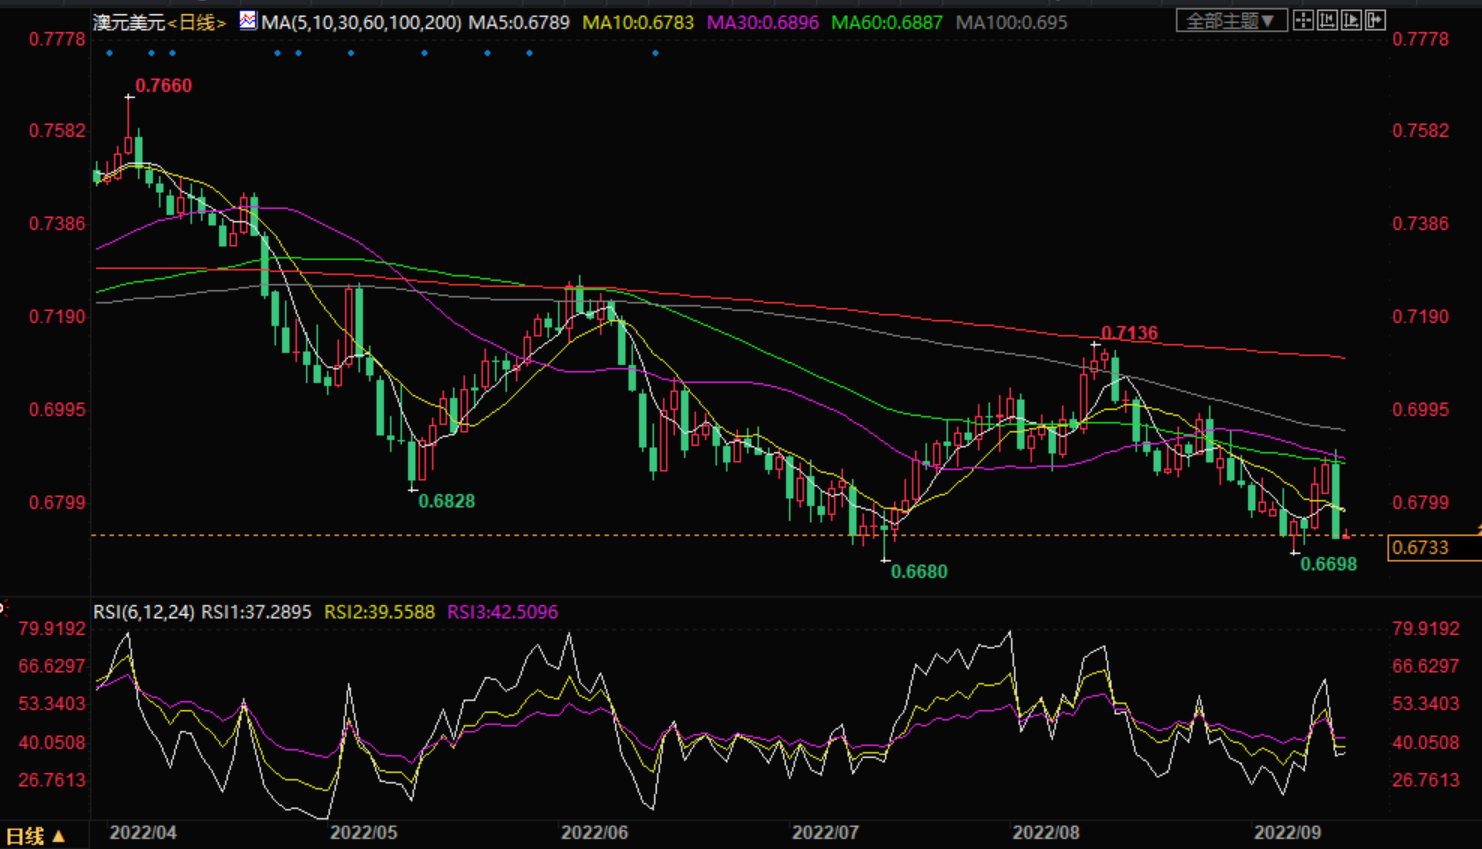Click the 2022/08 date on the time axis
Viewport: 1482px width, 849px height.
[x=1046, y=833]
